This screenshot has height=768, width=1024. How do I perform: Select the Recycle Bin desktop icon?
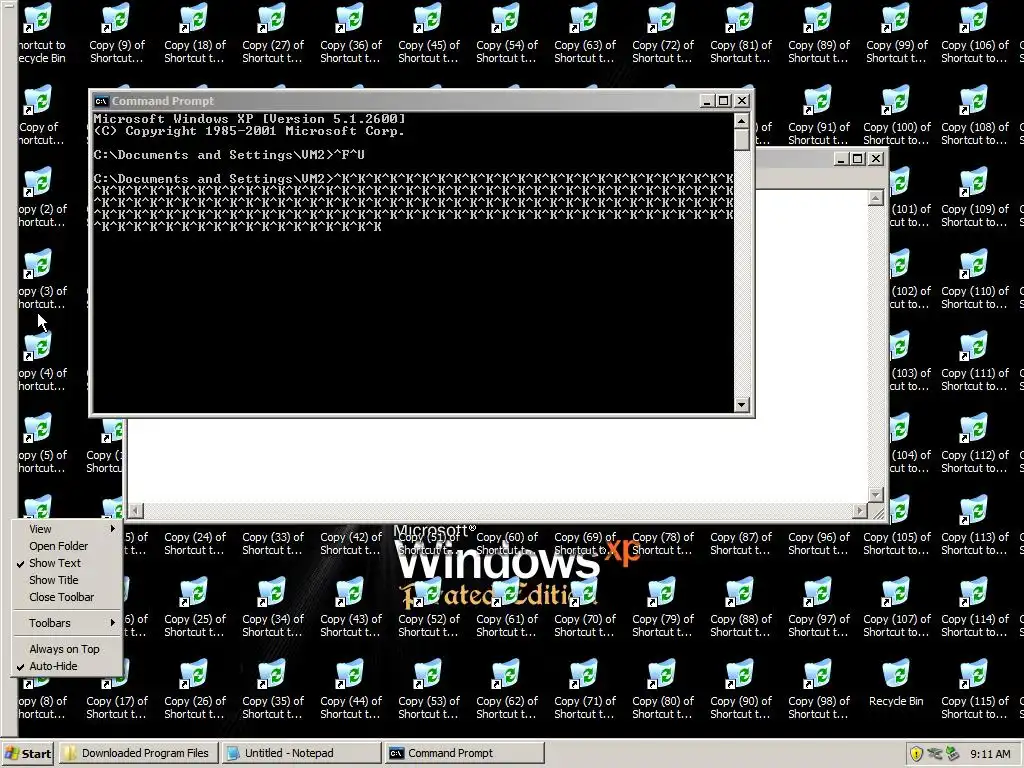[896, 683]
